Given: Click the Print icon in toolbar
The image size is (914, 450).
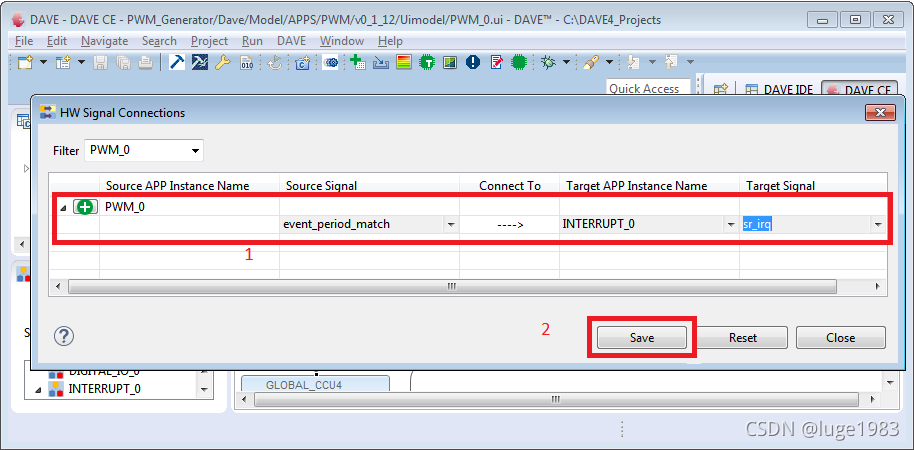Looking at the screenshot, I should coord(145,62).
